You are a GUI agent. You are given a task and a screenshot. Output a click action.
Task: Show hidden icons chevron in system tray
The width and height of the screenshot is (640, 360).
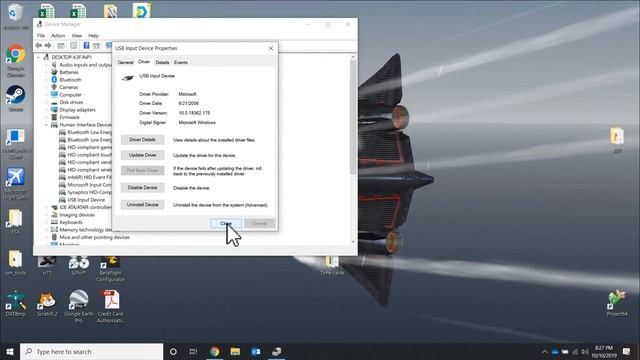point(544,351)
